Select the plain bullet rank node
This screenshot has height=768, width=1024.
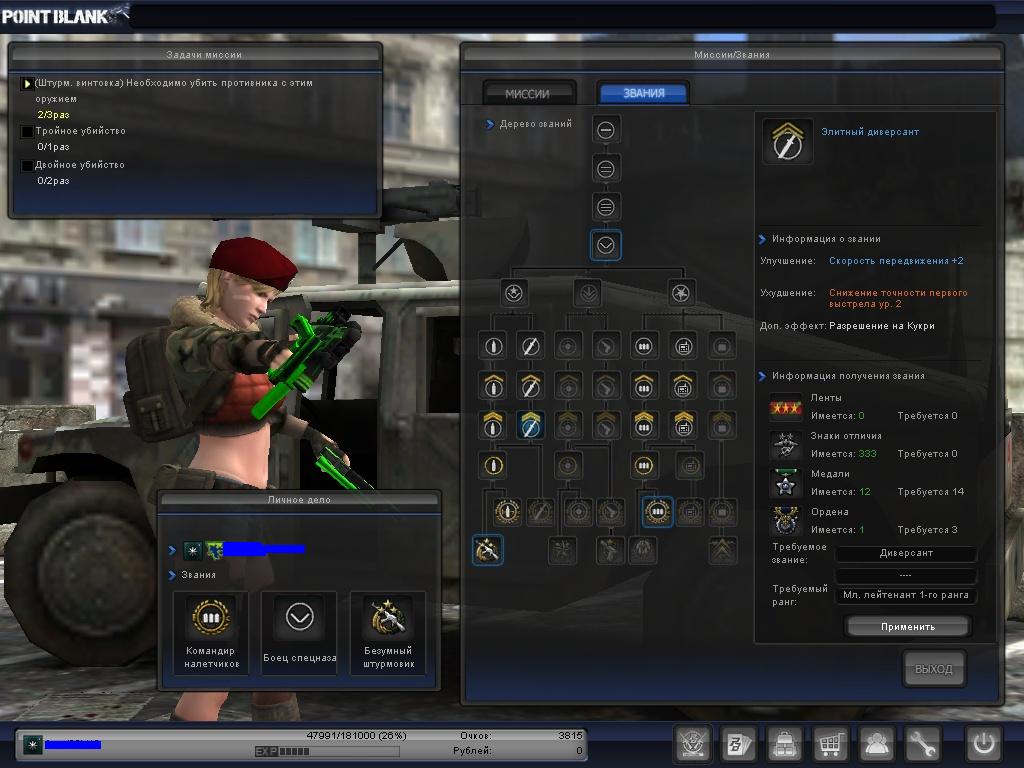pyautogui.click(x=493, y=346)
